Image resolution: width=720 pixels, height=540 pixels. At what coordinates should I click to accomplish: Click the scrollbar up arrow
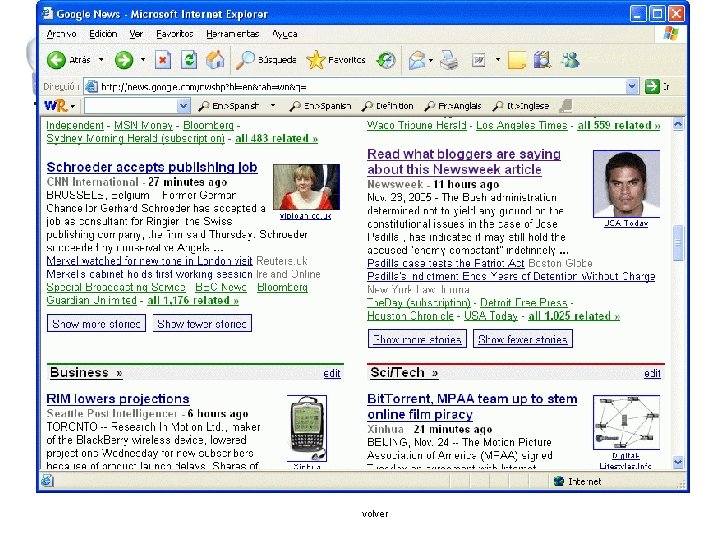(x=678, y=124)
